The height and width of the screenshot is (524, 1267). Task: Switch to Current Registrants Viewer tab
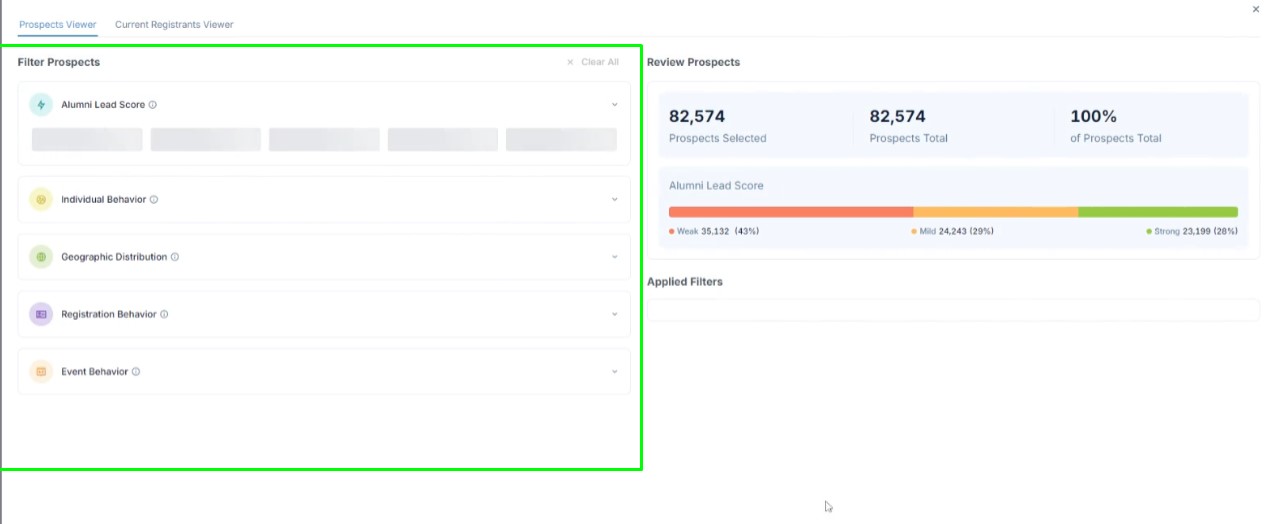(174, 24)
